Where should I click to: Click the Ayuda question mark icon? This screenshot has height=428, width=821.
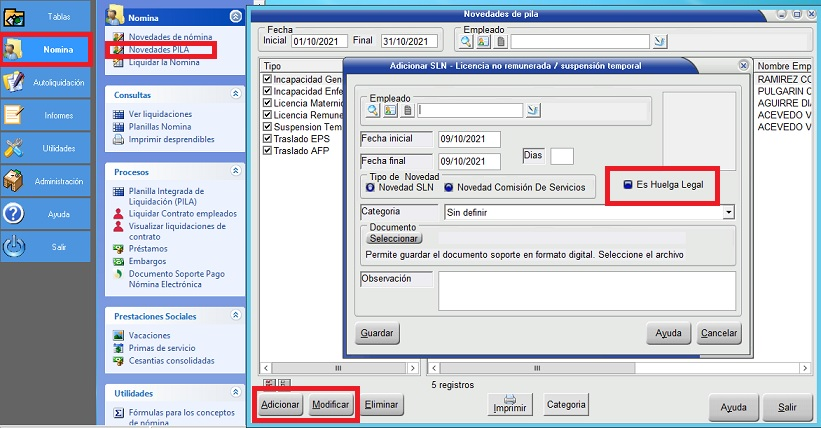(14, 213)
